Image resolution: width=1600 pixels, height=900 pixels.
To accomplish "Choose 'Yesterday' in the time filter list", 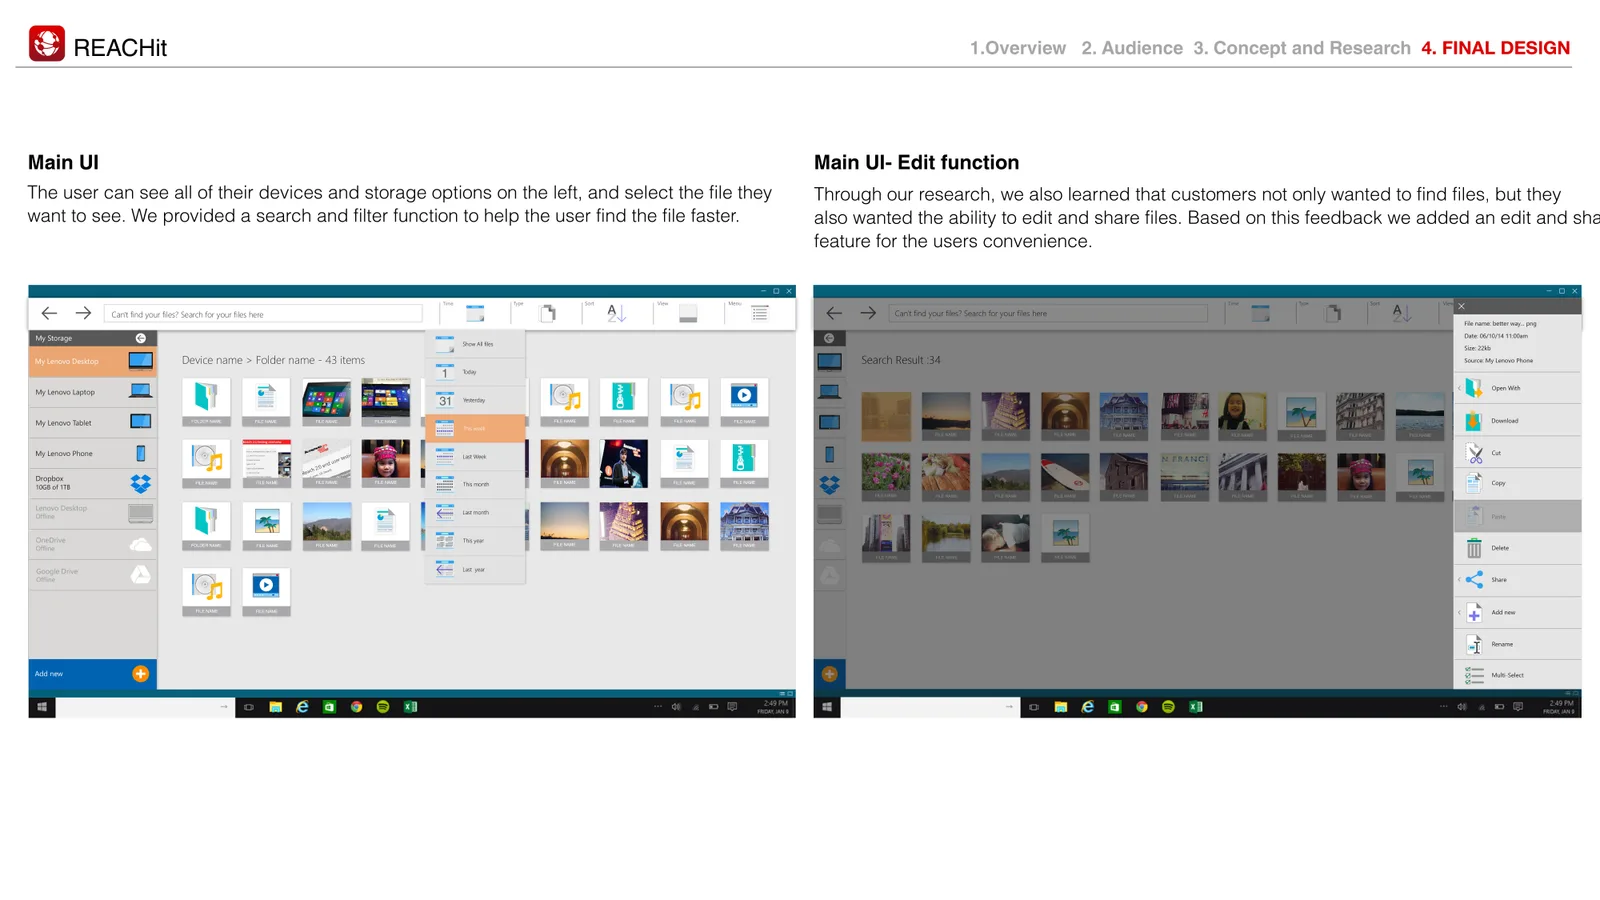I will (475, 400).
